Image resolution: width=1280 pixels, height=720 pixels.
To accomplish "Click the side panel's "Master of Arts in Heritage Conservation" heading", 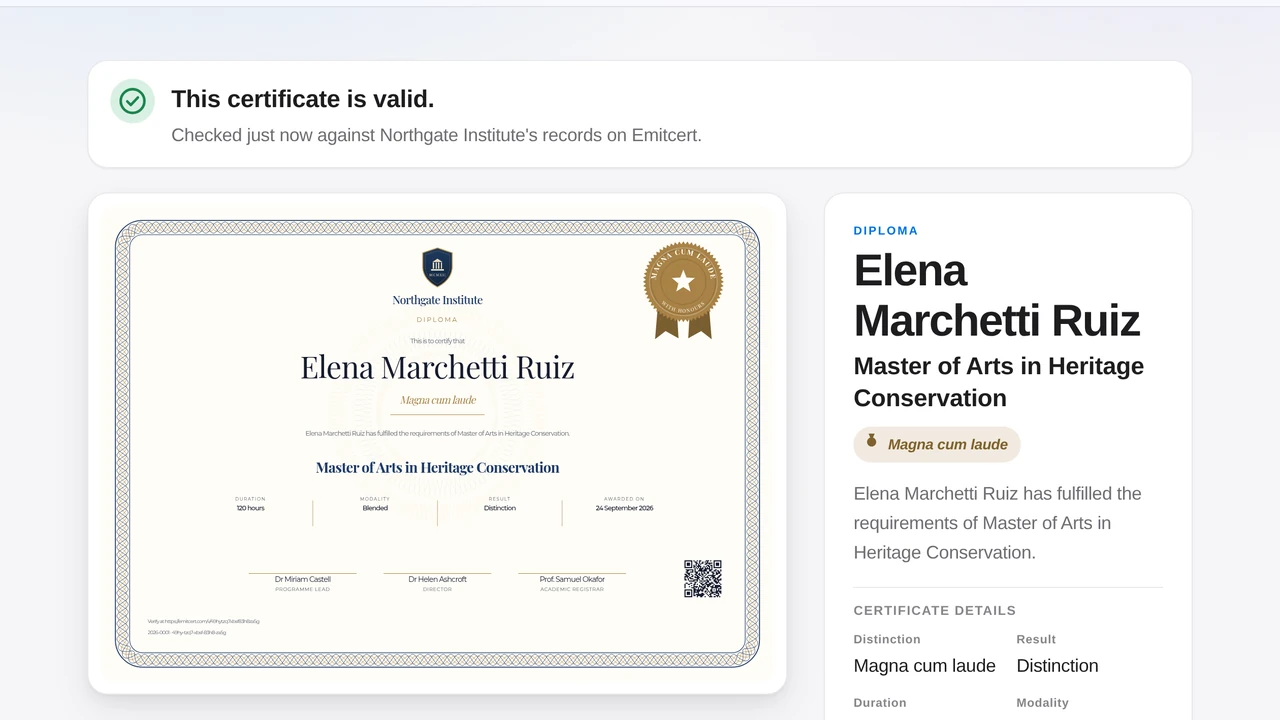I will pos(999,382).
